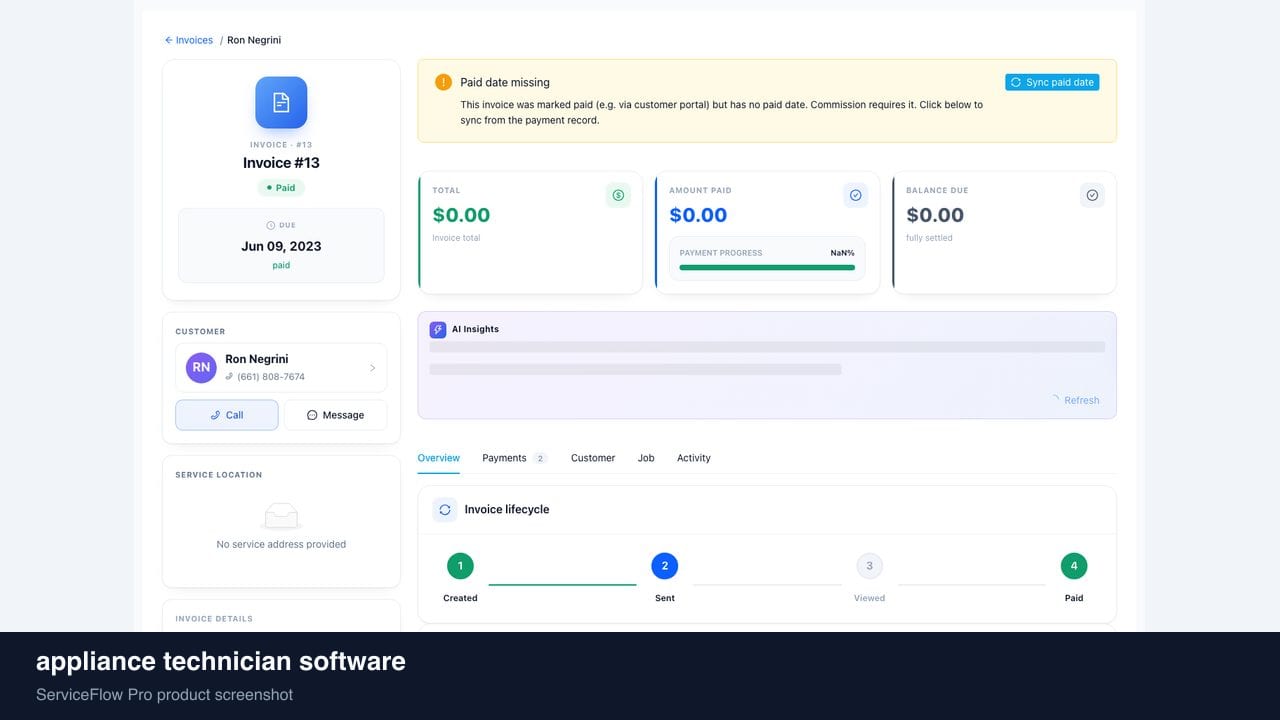Click the orange warning icon in alert

(x=443, y=82)
